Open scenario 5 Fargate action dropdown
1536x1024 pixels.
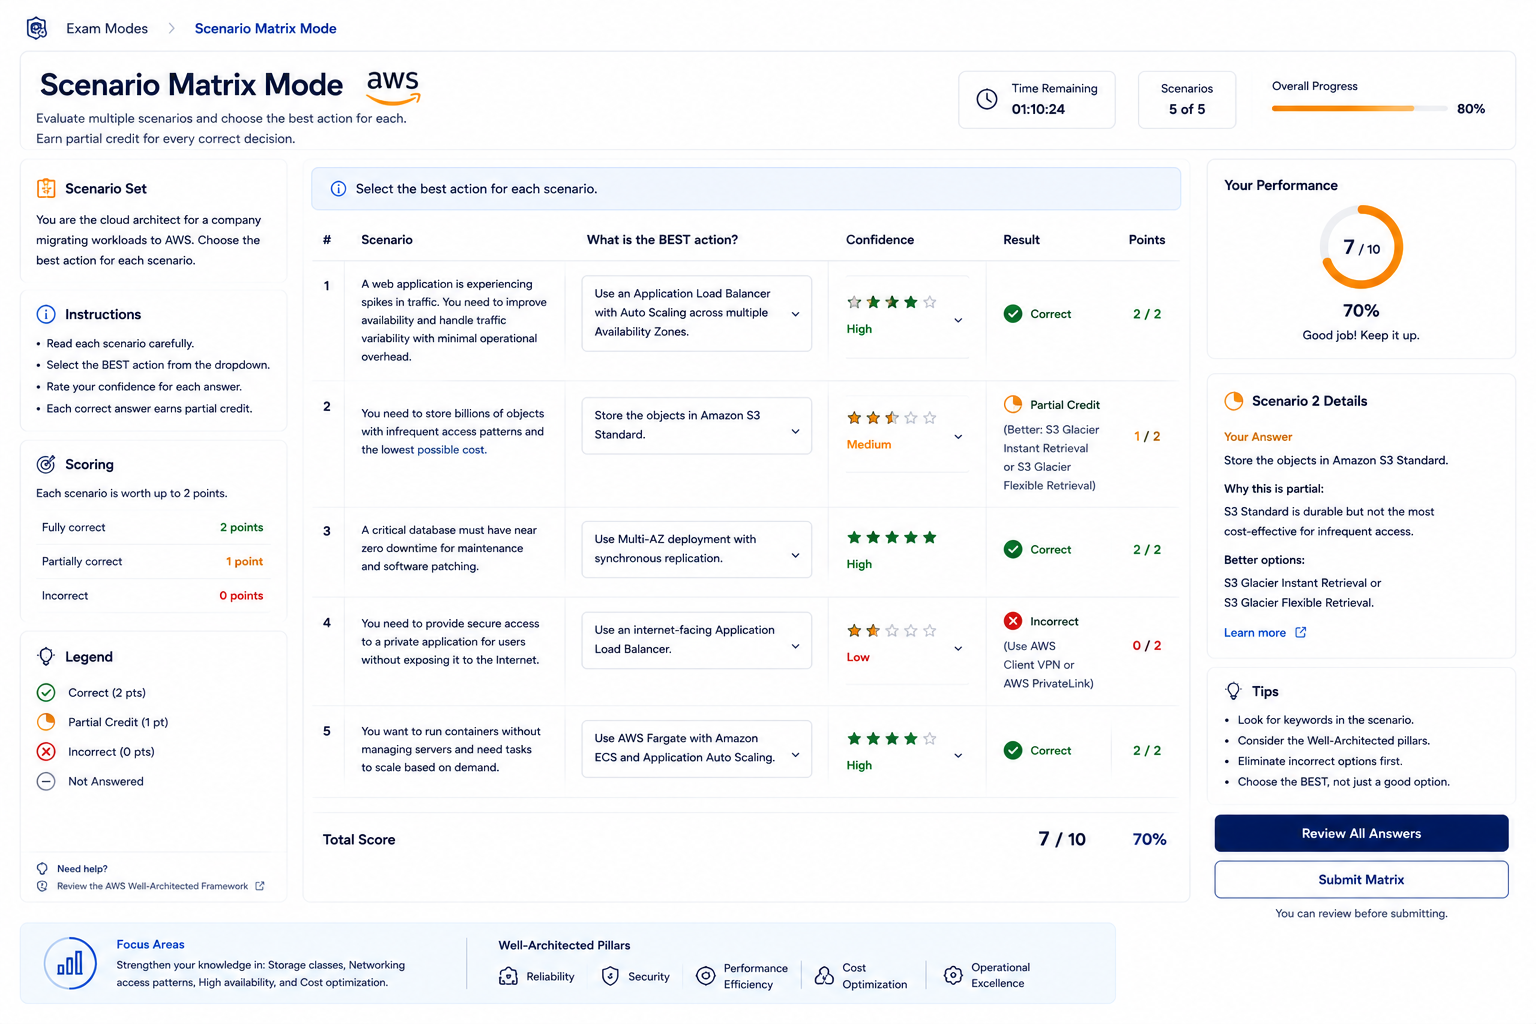point(696,748)
